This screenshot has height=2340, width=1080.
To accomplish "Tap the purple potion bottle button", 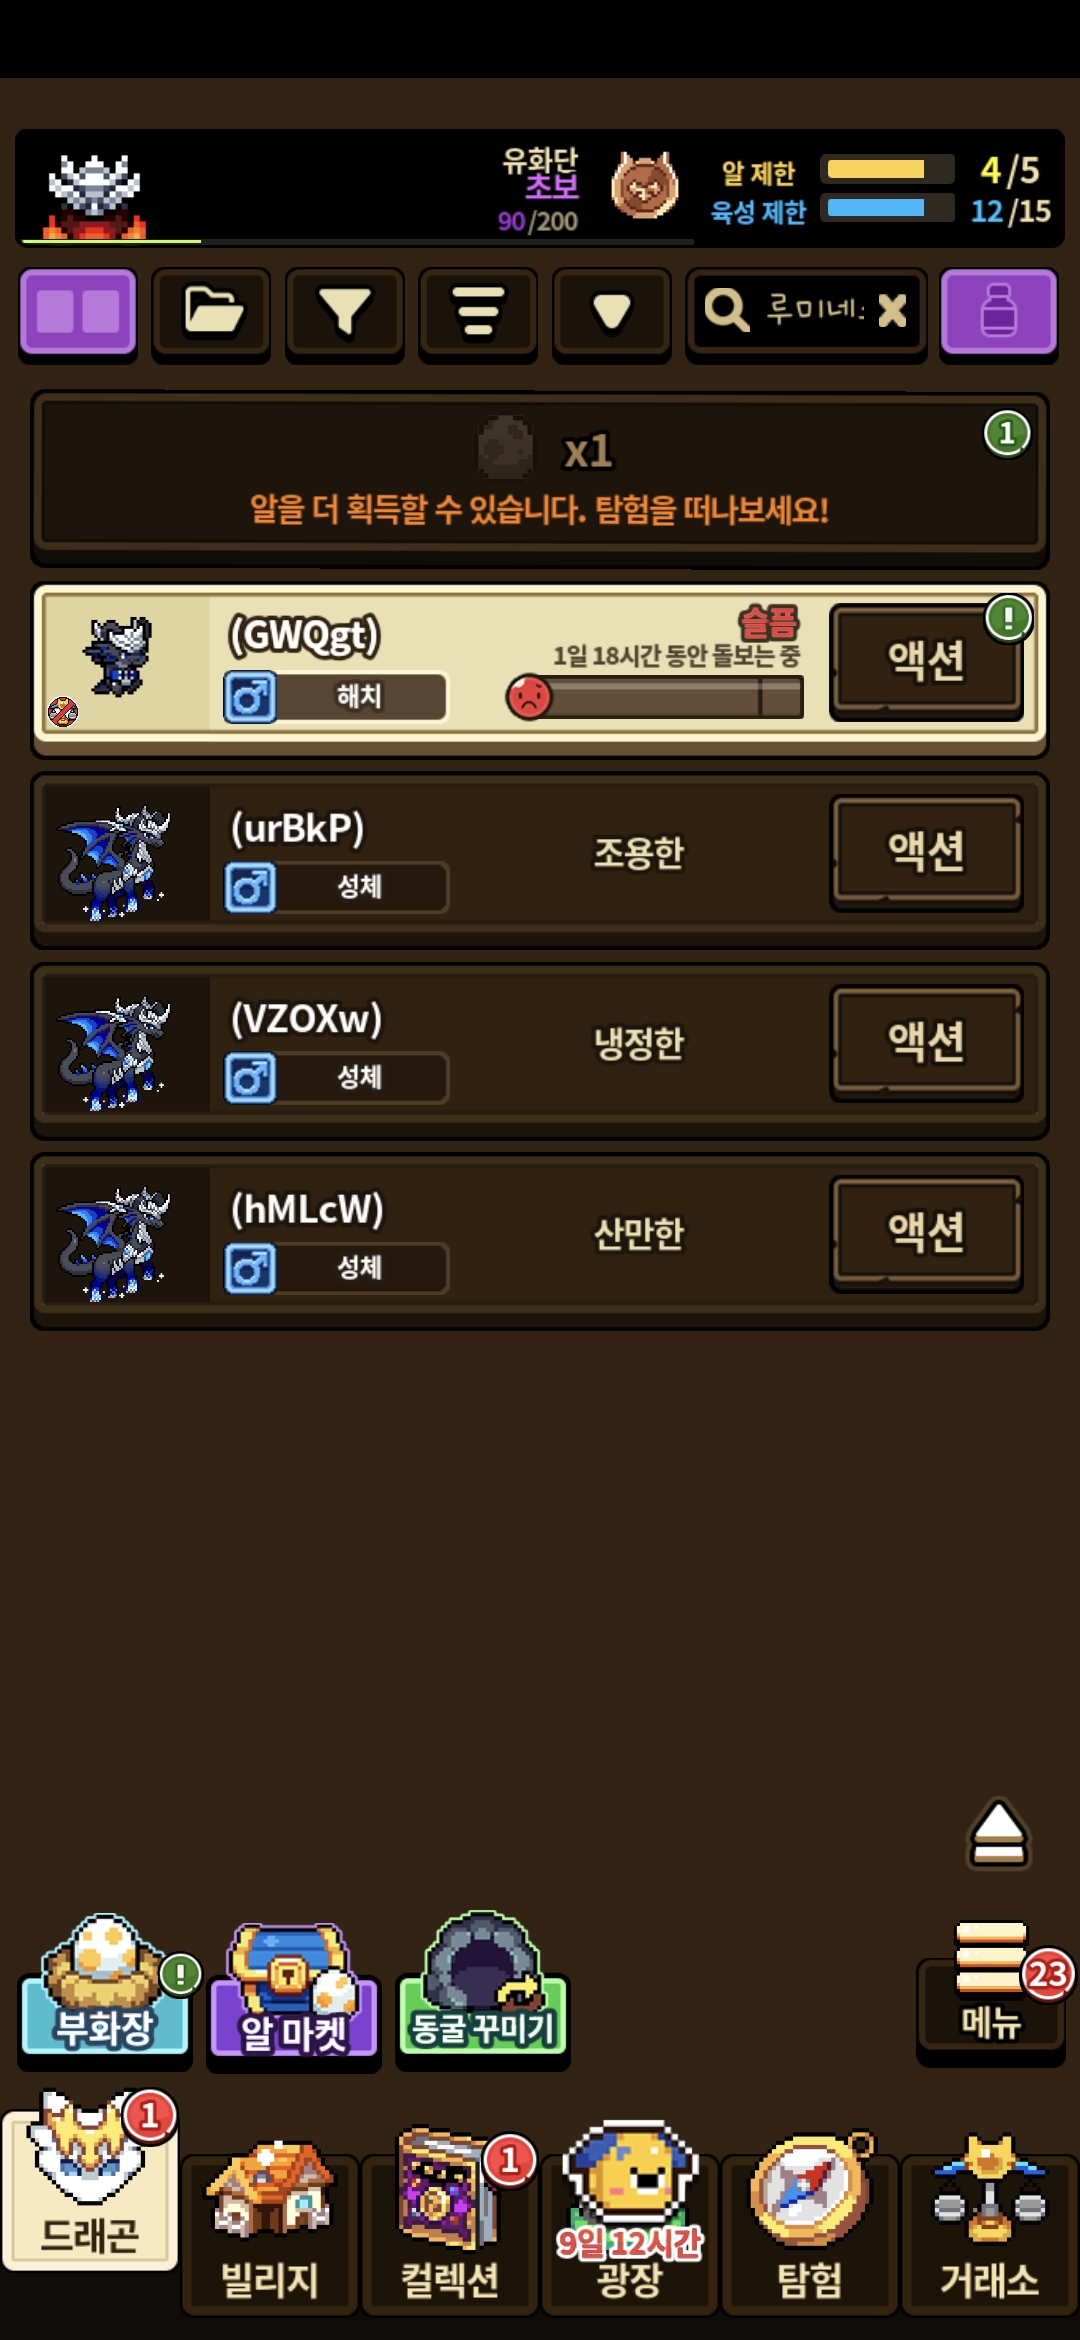I will (998, 311).
